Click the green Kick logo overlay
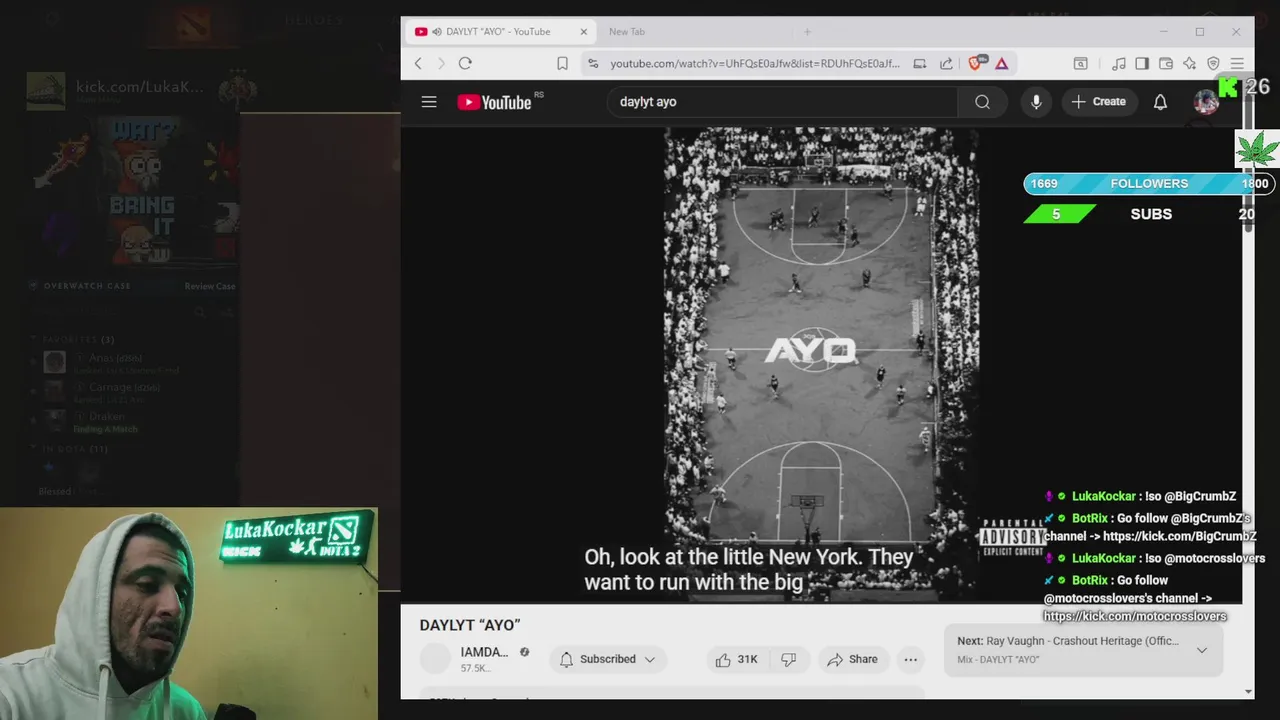This screenshot has width=1280, height=720. pyautogui.click(x=1228, y=88)
